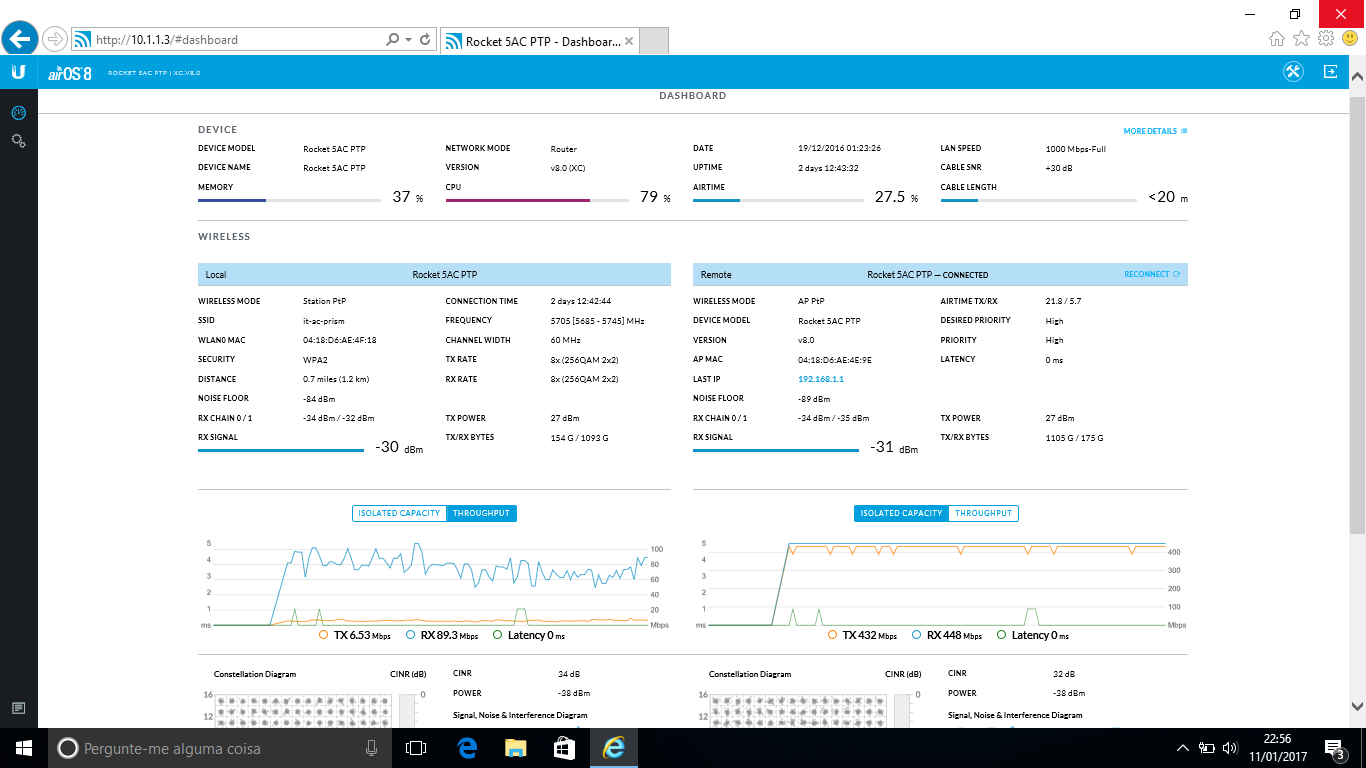1366x768 pixels.
Task: Open File Explorer from the taskbar
Action: point(515,748)
